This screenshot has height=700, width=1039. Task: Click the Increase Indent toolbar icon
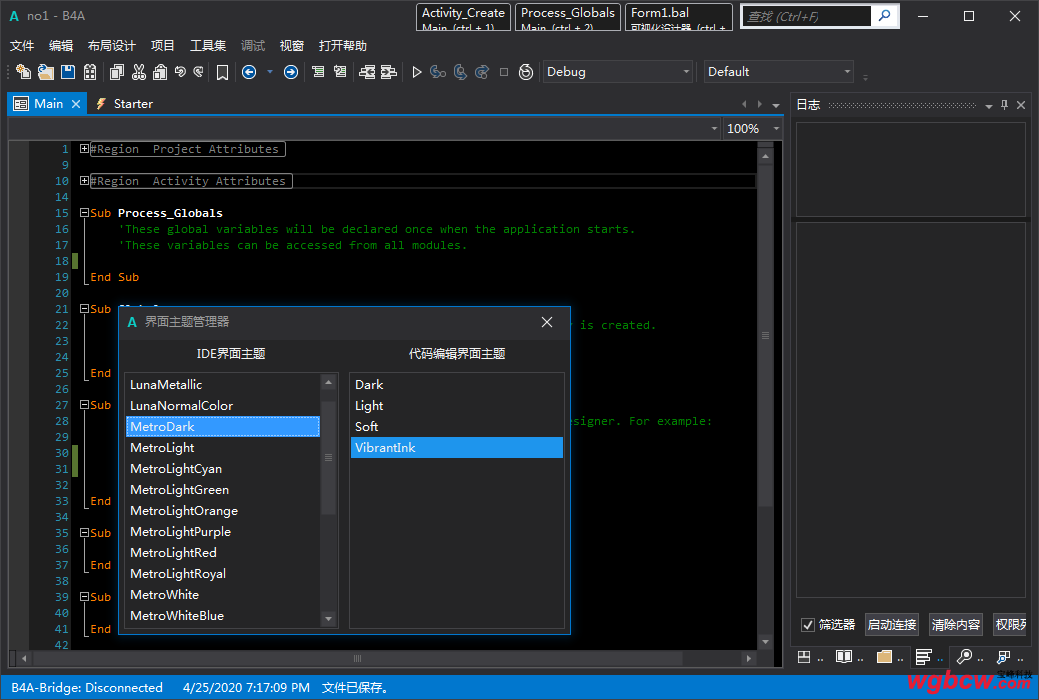[388, 72]
